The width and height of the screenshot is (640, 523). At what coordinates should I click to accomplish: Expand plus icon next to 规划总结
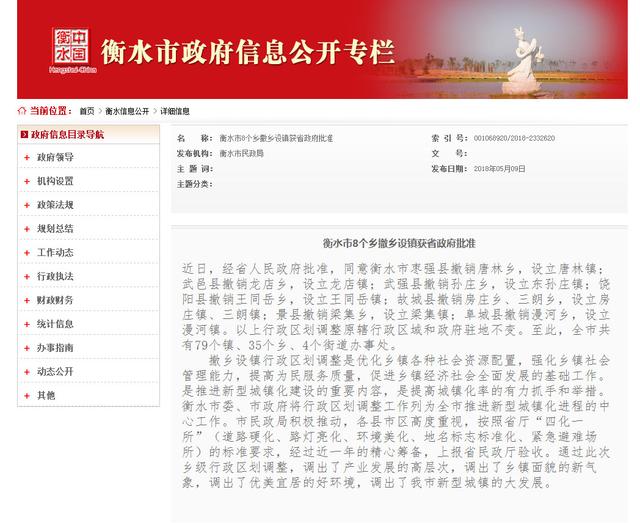point(27,229)
